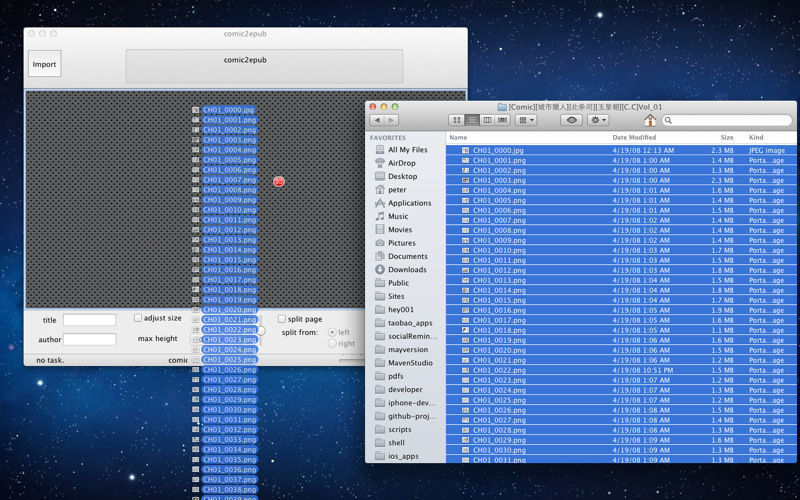Open Downloads in Finder sidebar

[406, 269]
